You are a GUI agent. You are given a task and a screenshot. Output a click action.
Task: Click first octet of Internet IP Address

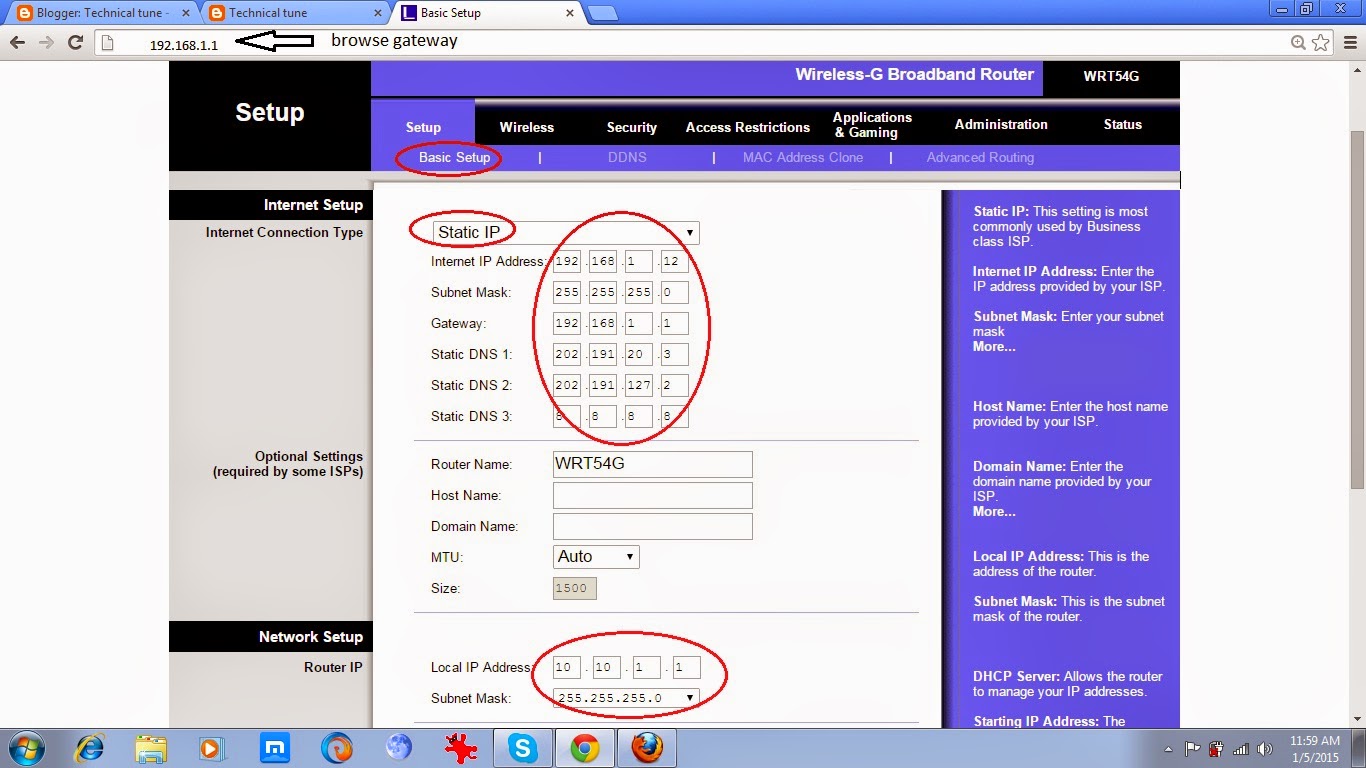coord(567,261)
